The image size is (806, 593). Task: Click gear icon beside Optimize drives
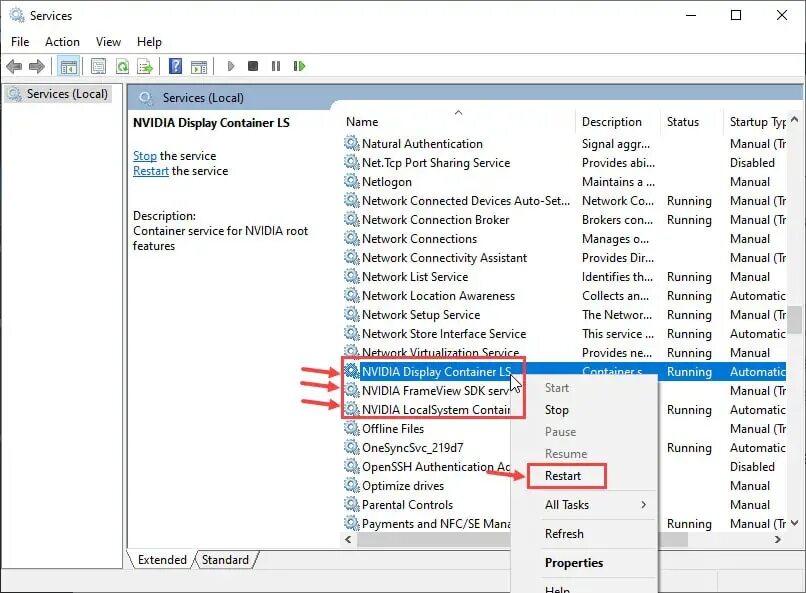pos(352,486)
